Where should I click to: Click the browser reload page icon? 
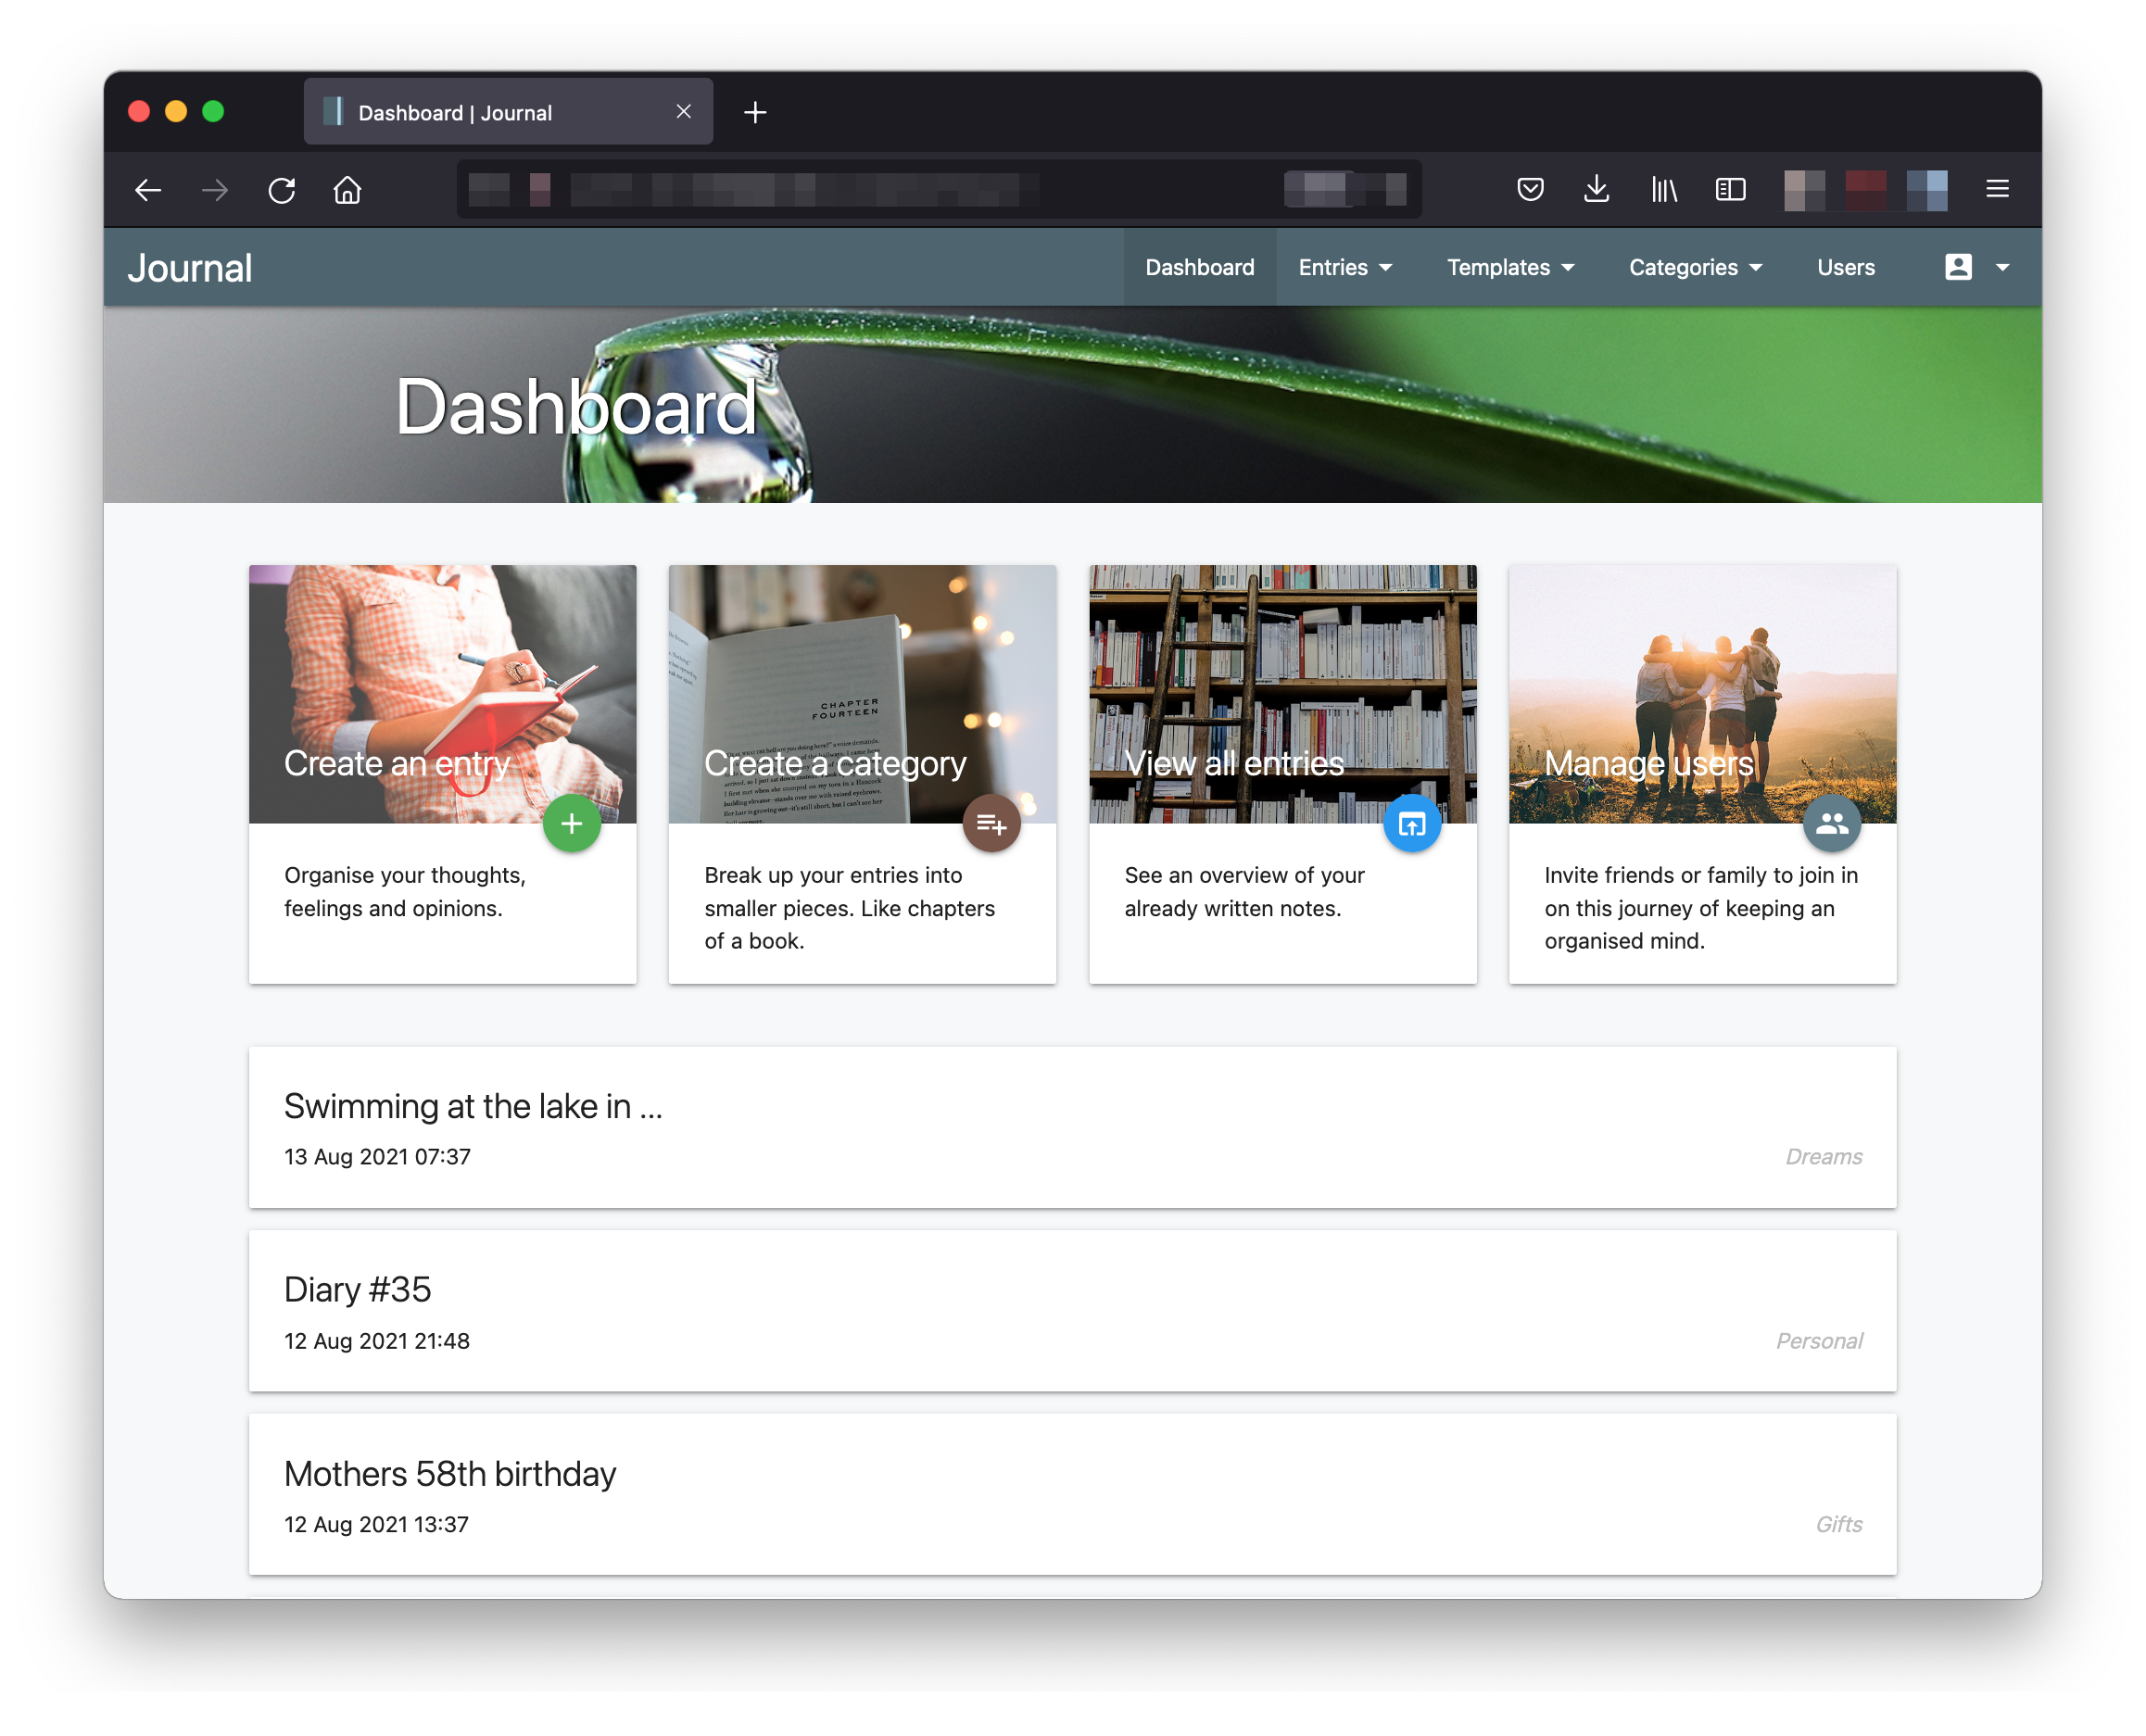coord(282,190)
